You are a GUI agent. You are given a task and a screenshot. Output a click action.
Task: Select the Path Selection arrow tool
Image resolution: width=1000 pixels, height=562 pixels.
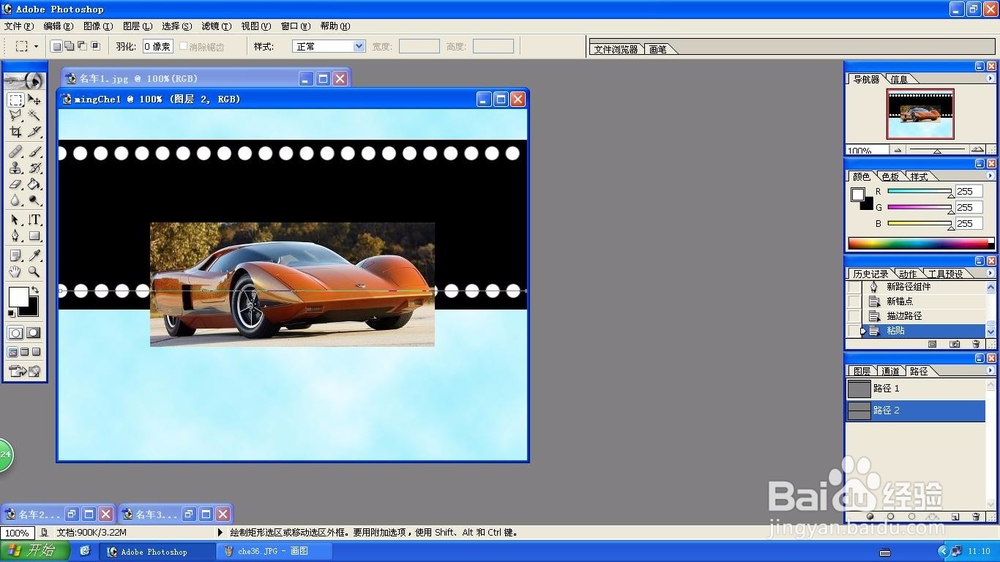coord(15,220)
